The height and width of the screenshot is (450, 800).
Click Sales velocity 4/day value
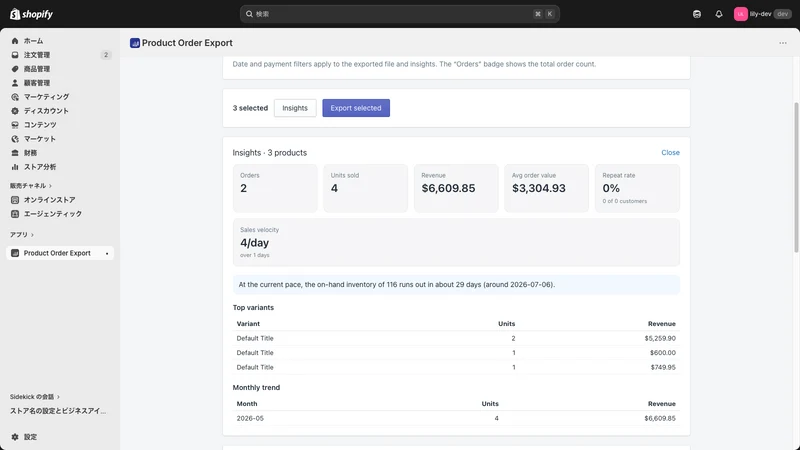pyautogui.click(x=255, y=243)
